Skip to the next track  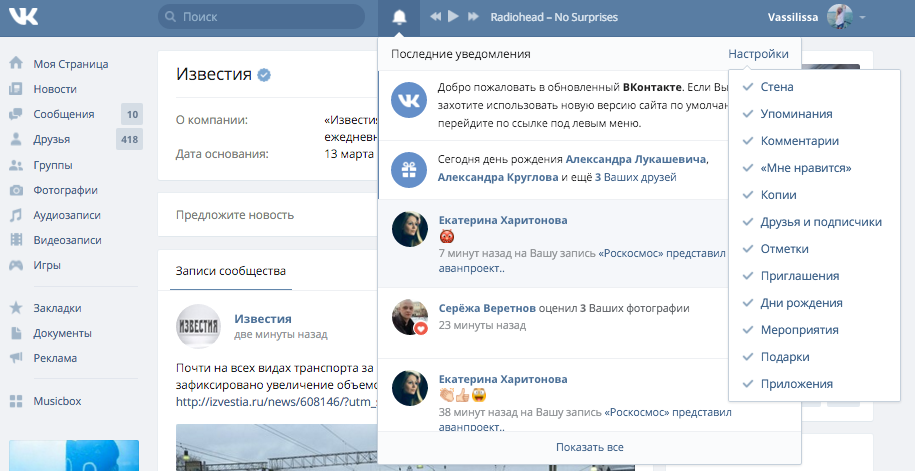pyautogui.click(x=472, y=17)
